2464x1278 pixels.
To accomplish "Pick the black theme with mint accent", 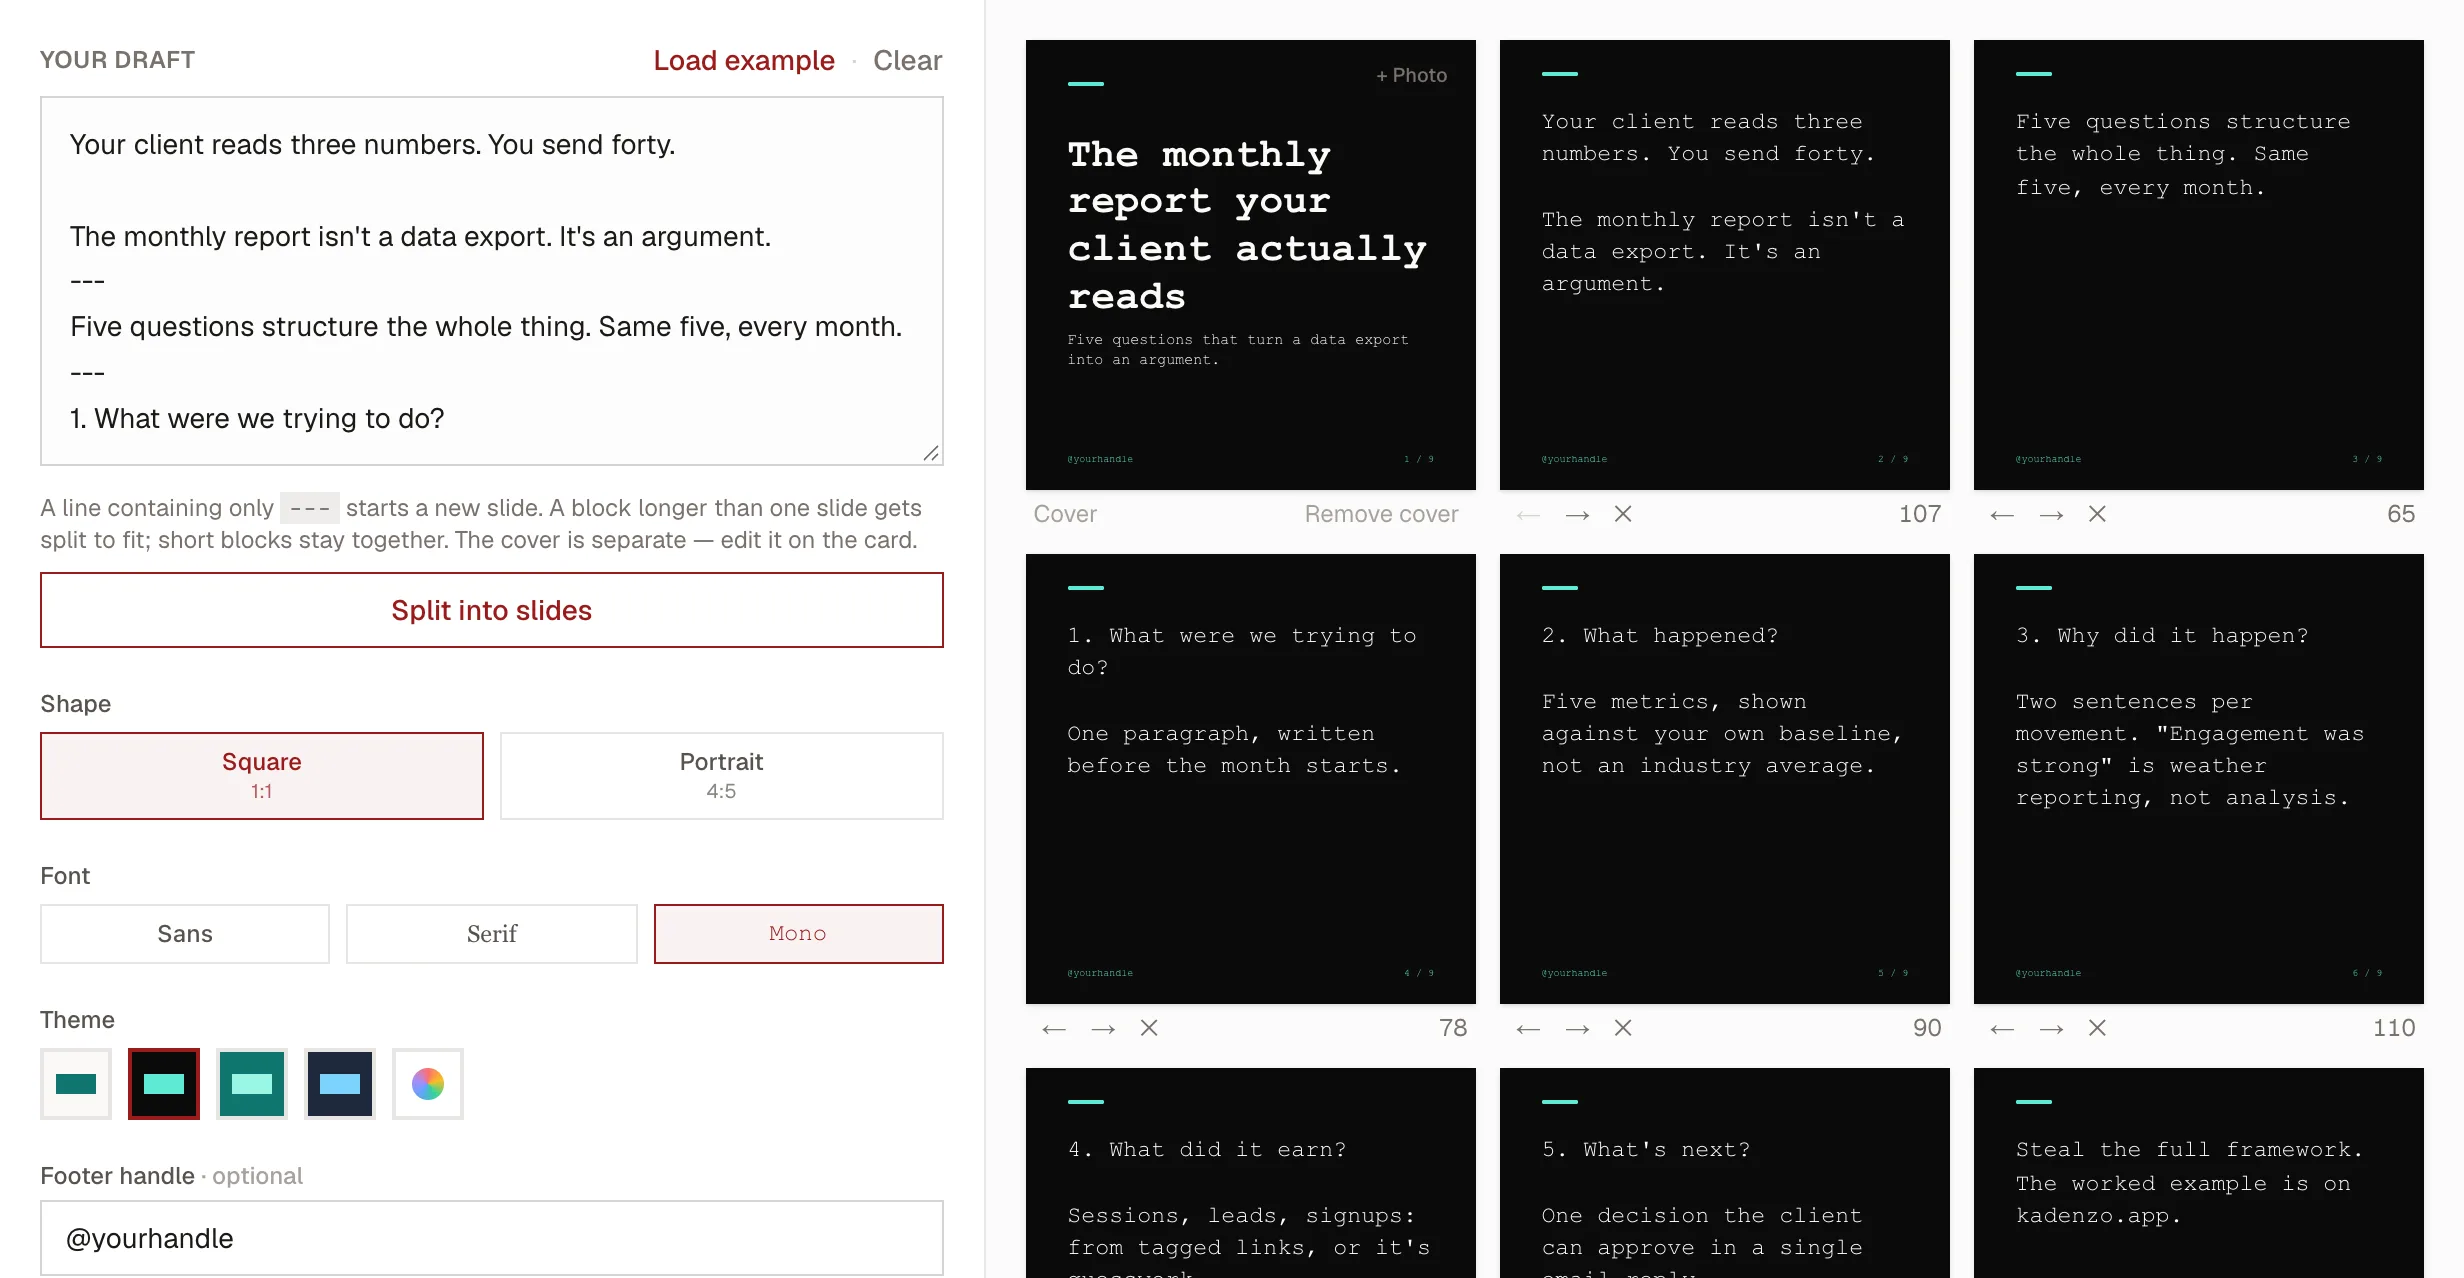I will 164,1084.
